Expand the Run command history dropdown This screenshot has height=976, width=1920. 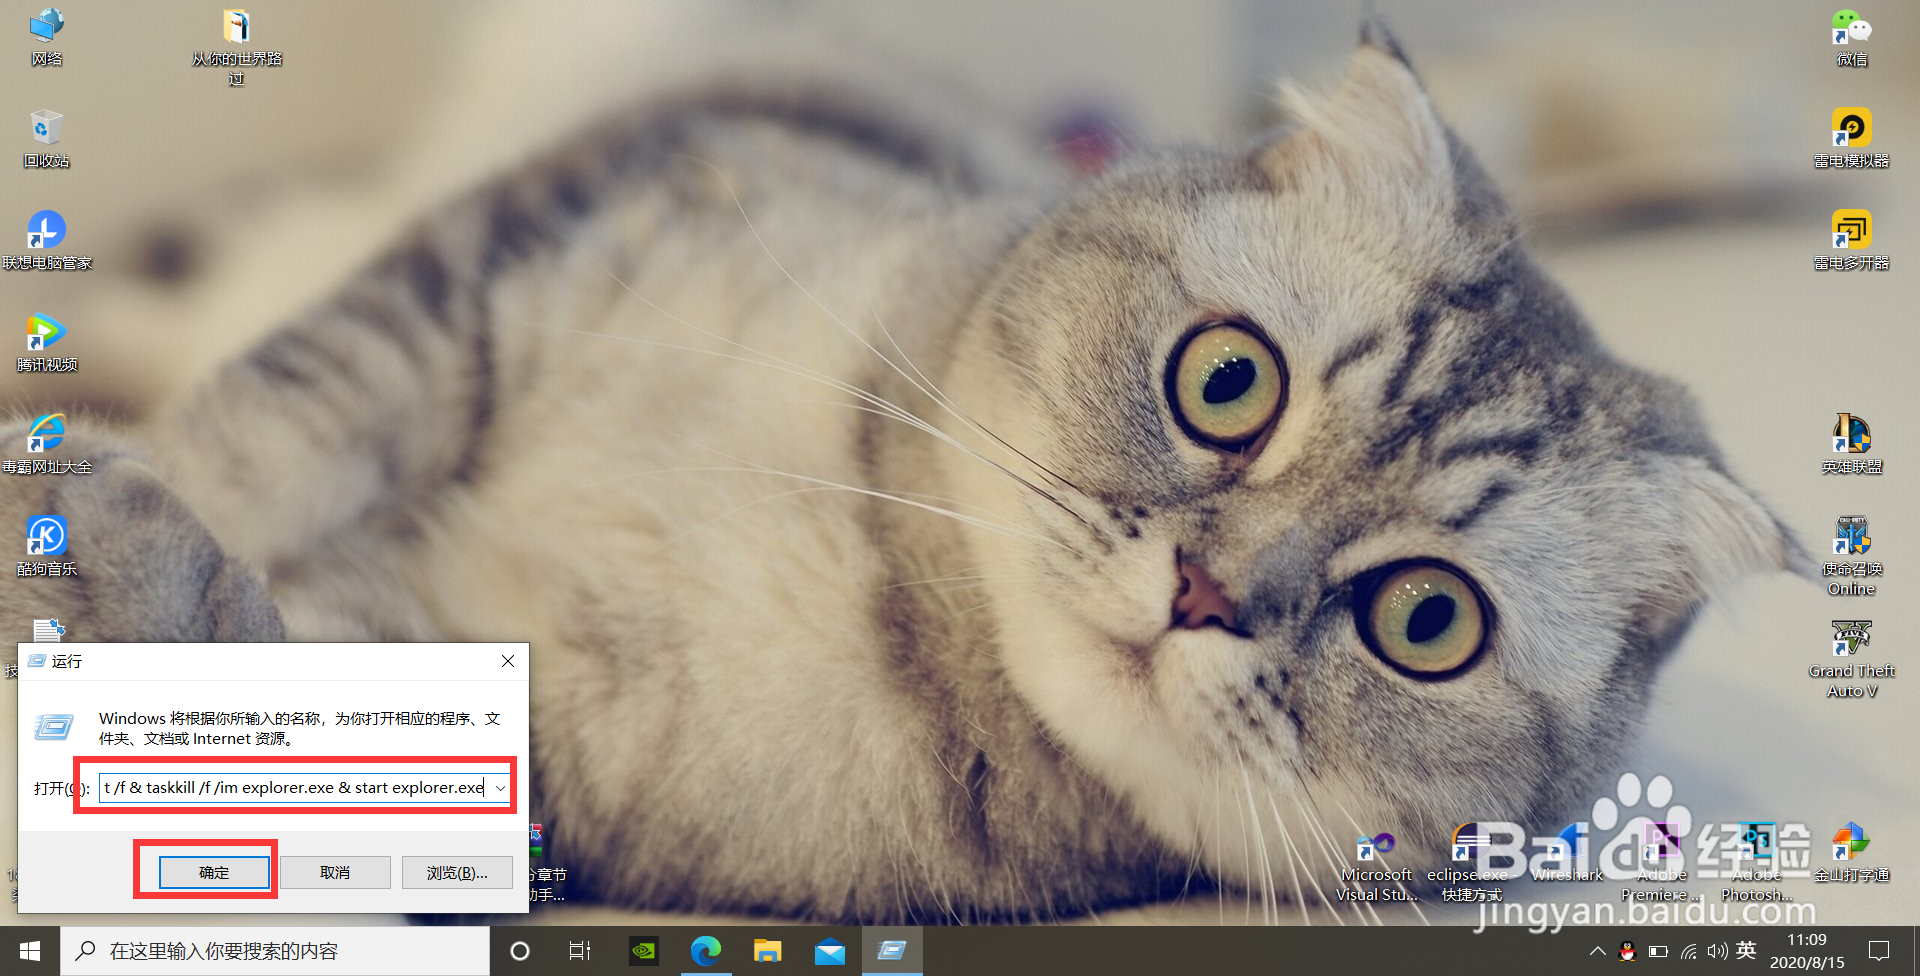(500, 787)
